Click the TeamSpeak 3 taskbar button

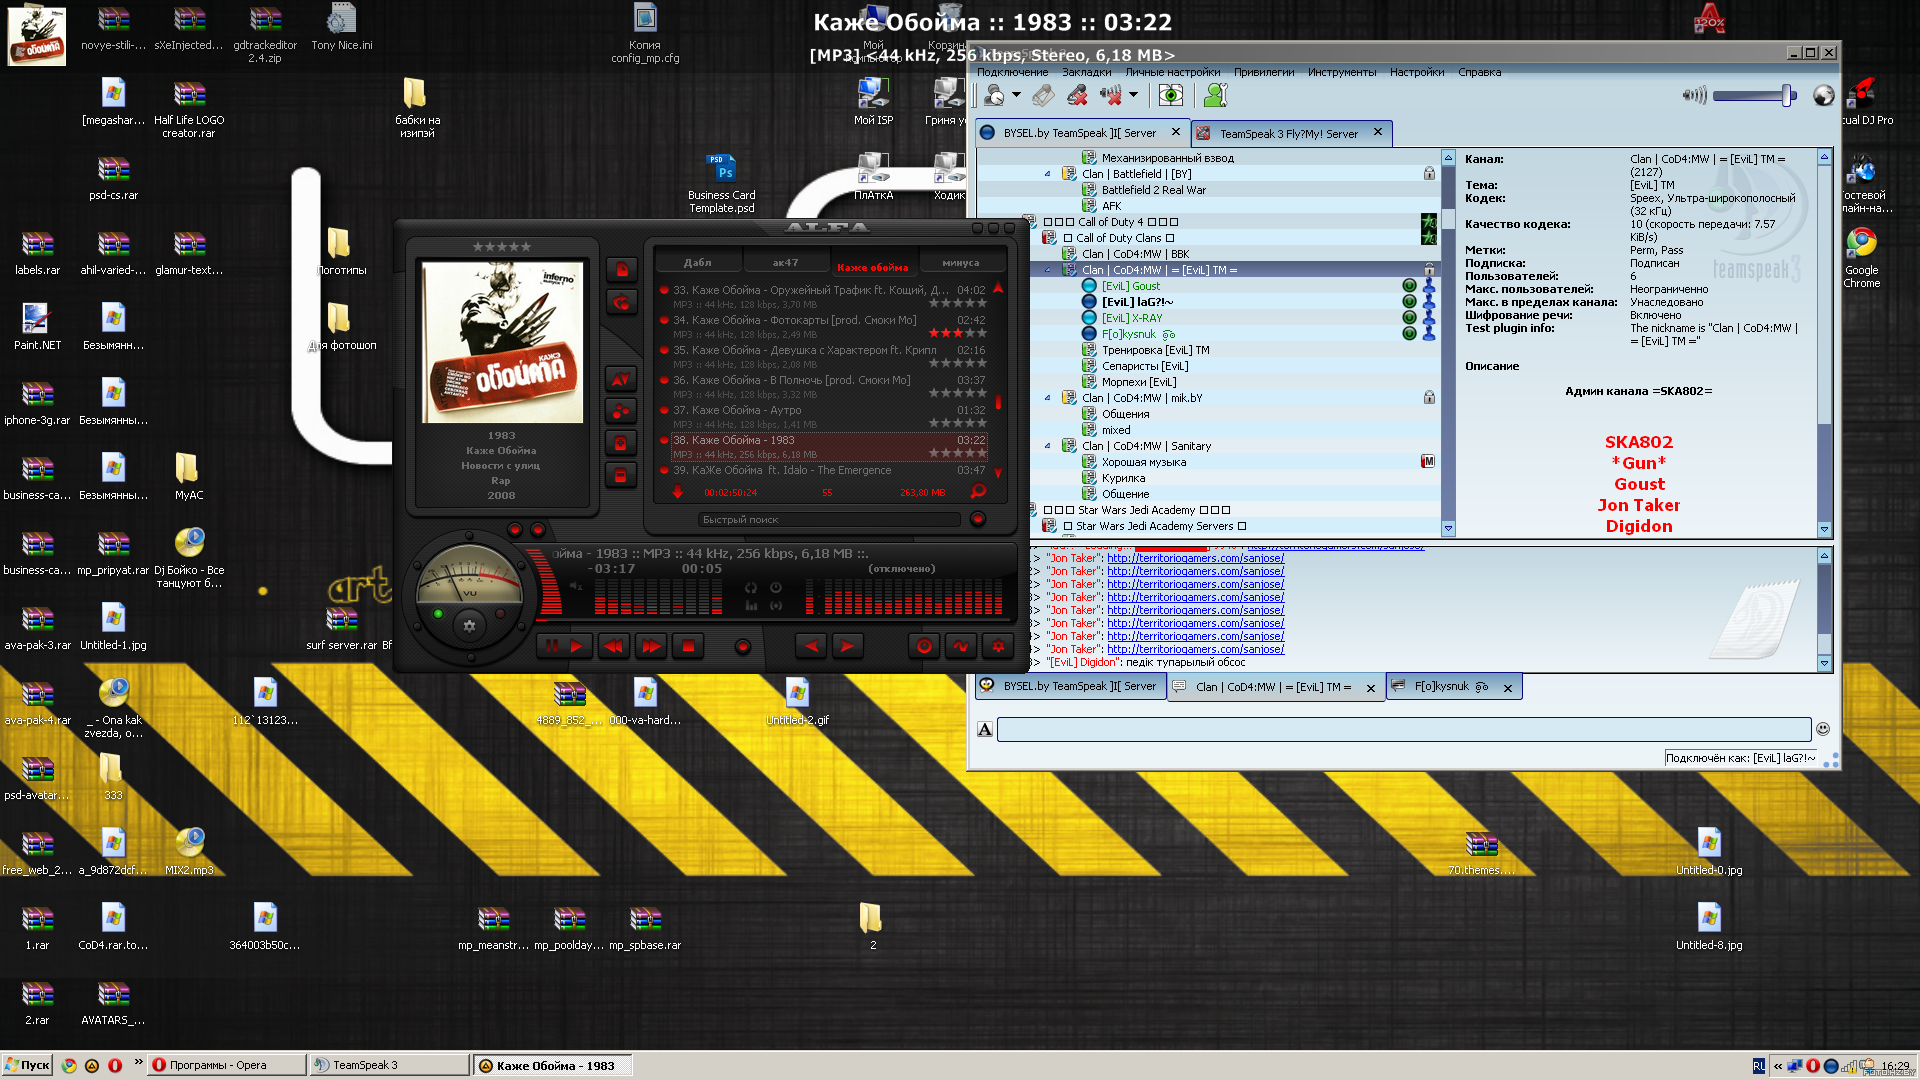tap(389, 1065)
